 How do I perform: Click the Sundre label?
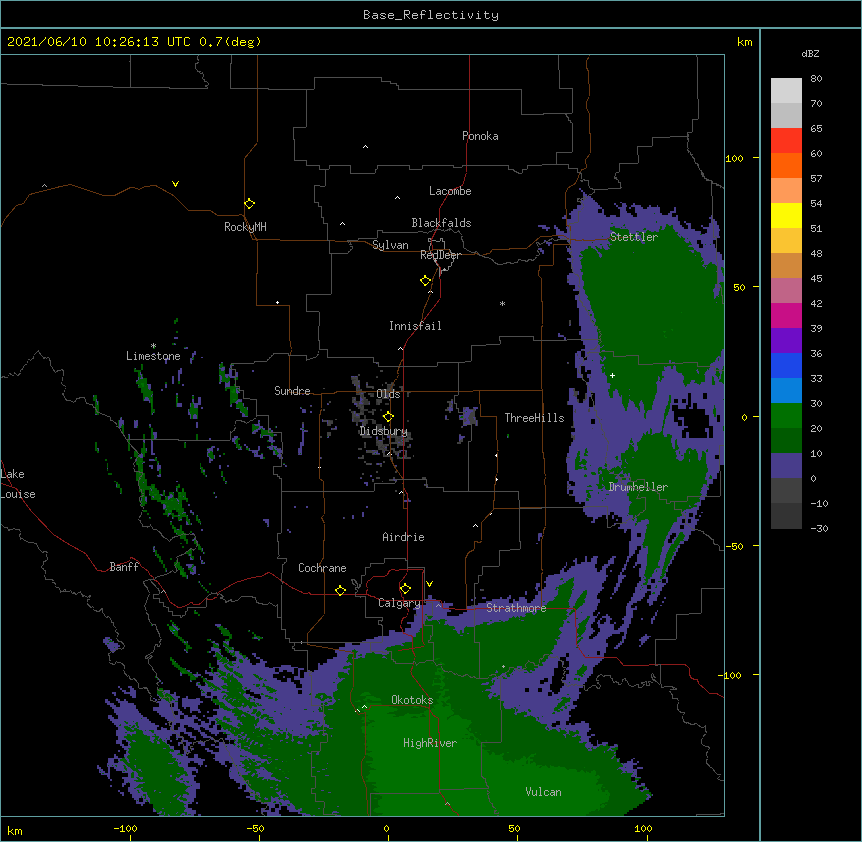(x=292, y=391)
